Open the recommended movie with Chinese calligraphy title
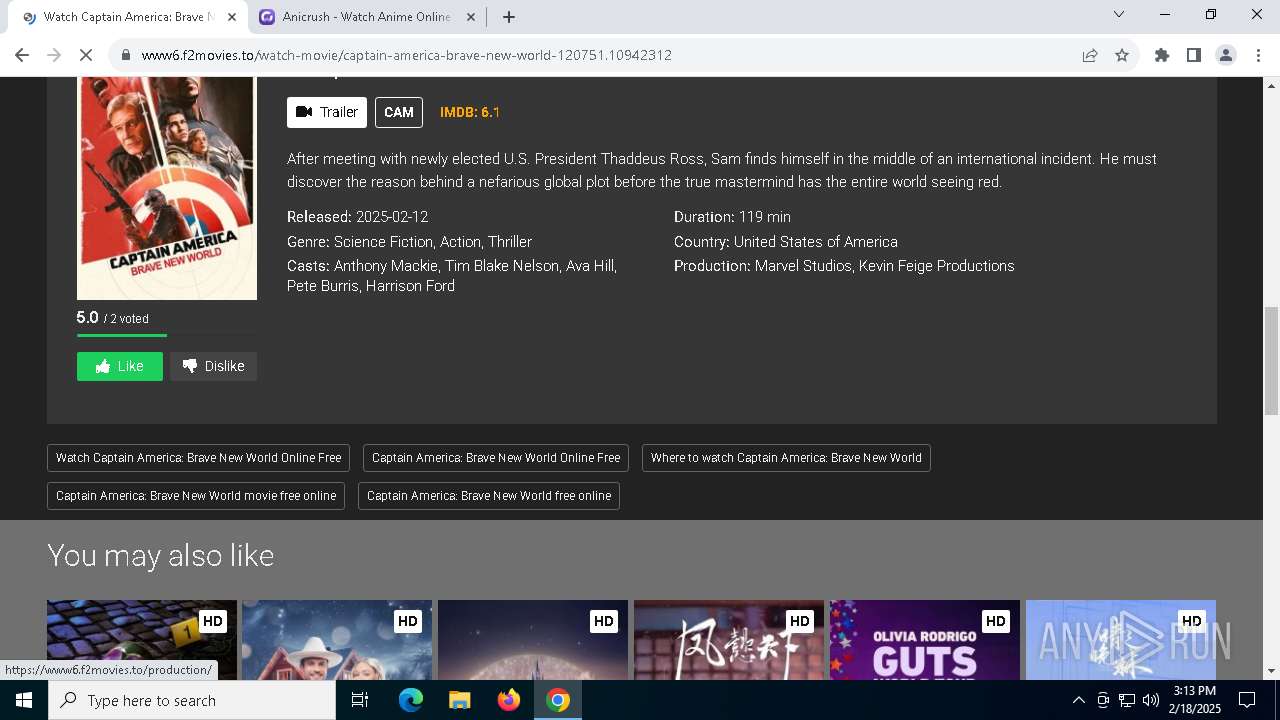Image resolution: width=1280 pixels, height=720 pixels. pyautogui.click(x=729, y=640)
